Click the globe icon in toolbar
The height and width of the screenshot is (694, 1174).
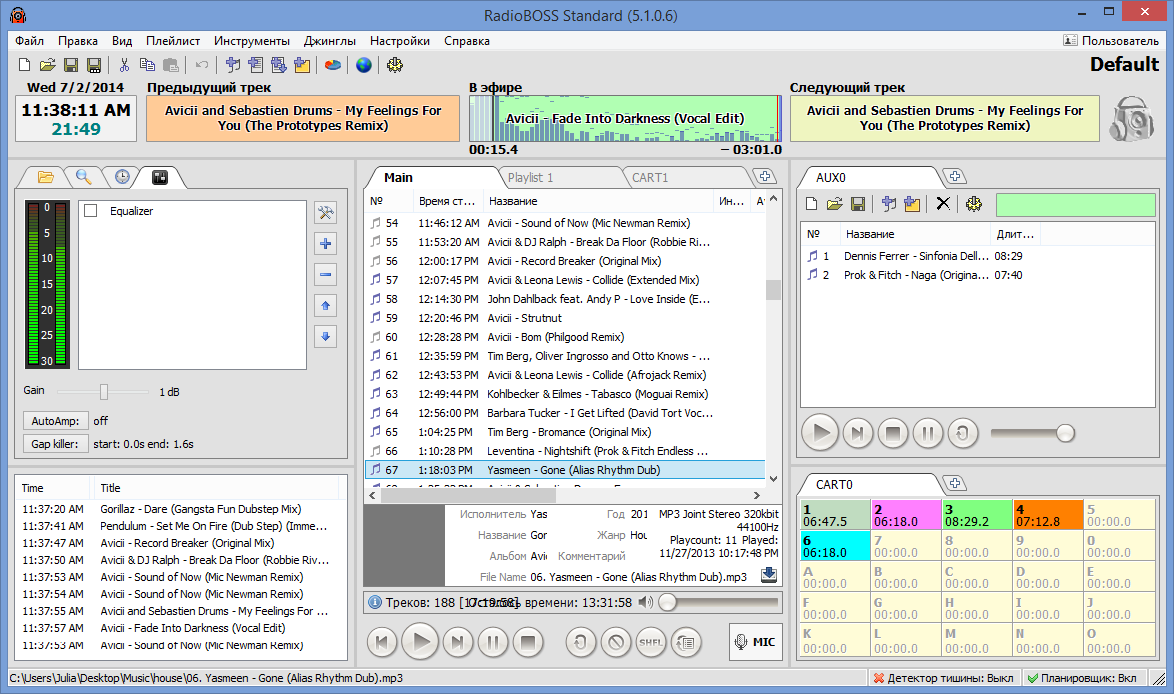coord(364,65)
